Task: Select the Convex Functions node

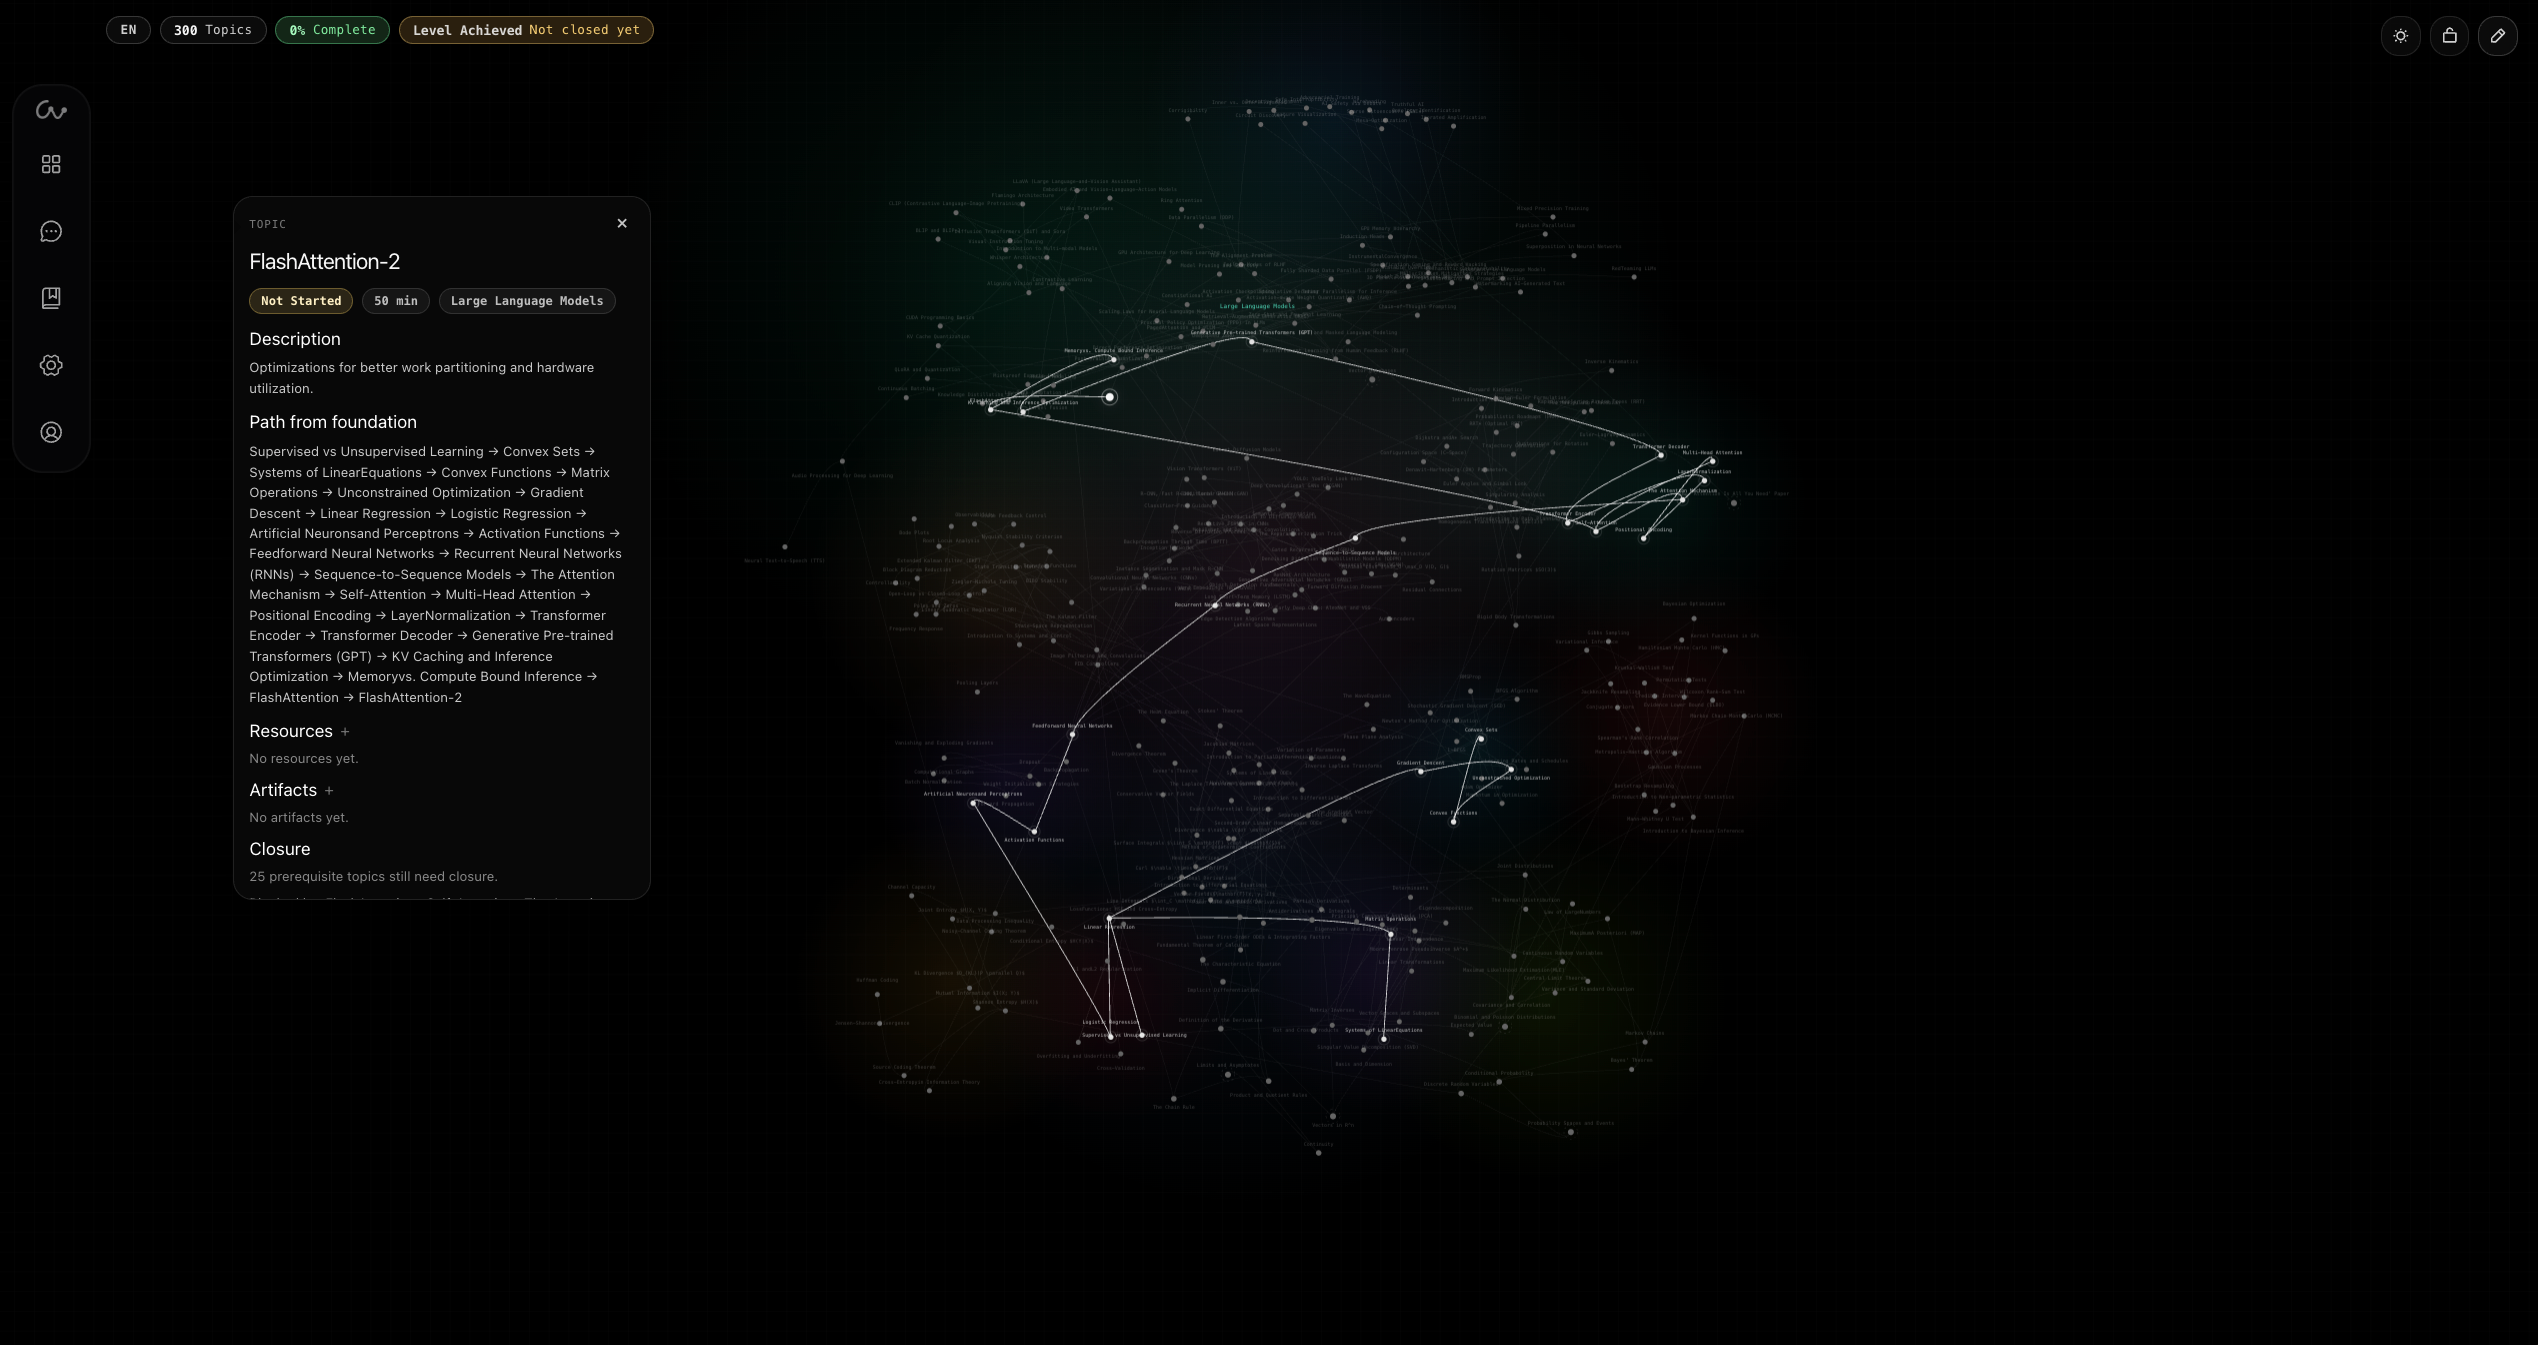Action: click(x=1454, y=821)
